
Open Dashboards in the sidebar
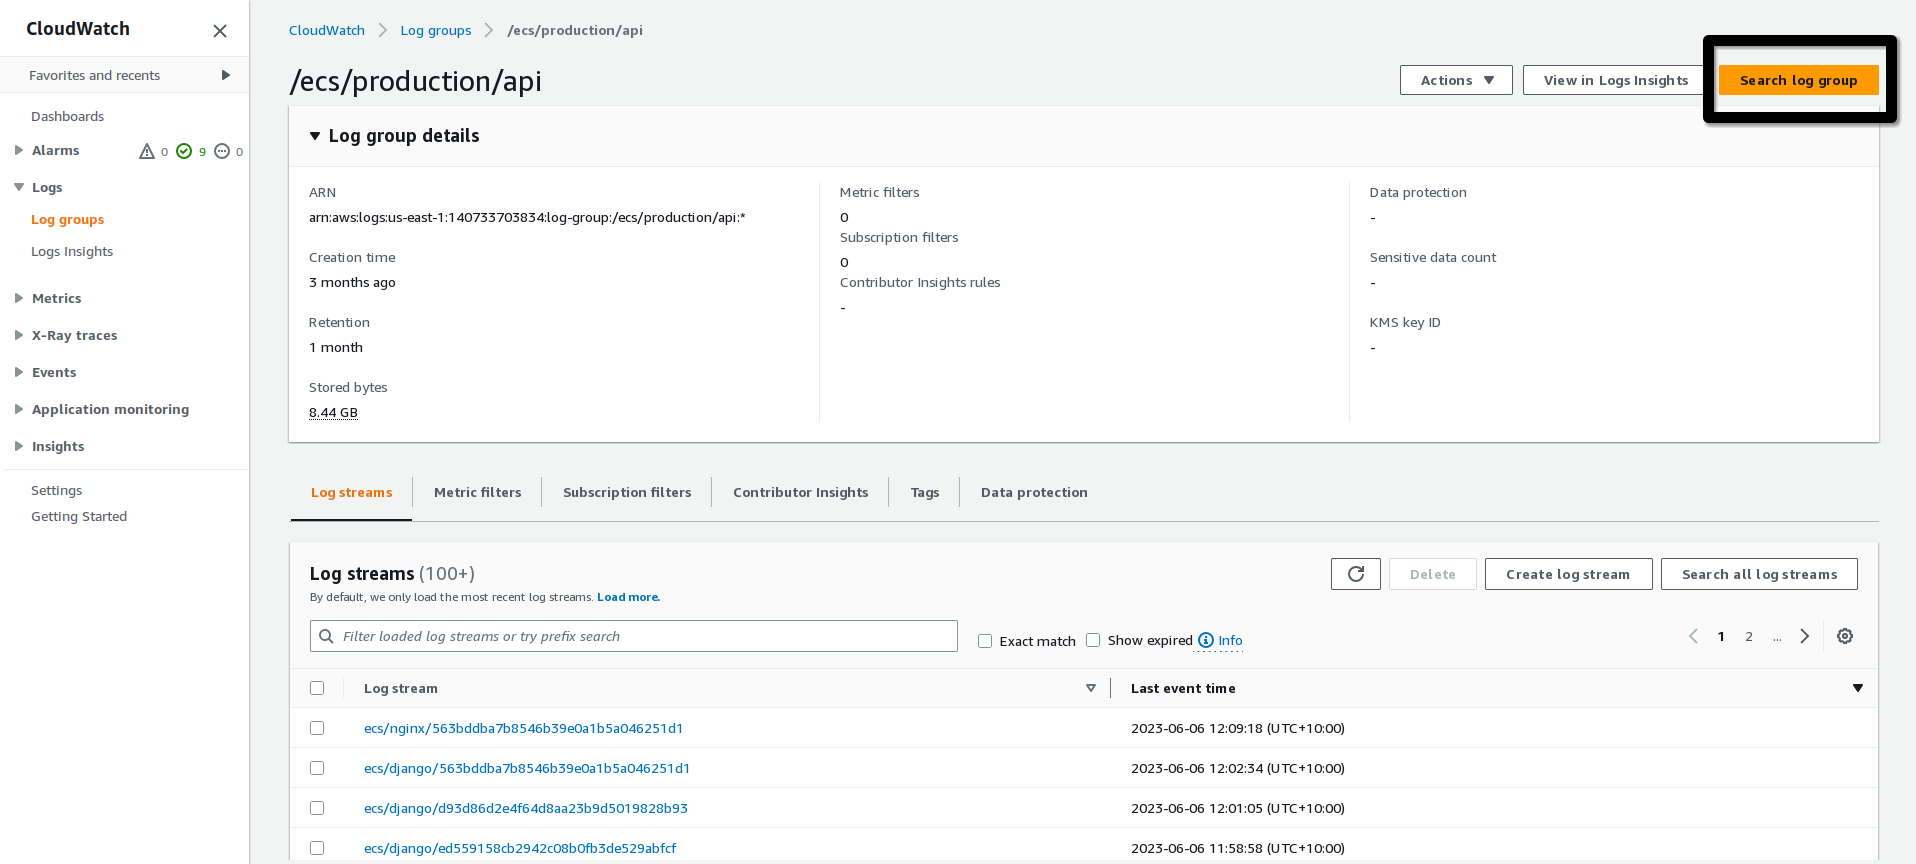point(67,116)
